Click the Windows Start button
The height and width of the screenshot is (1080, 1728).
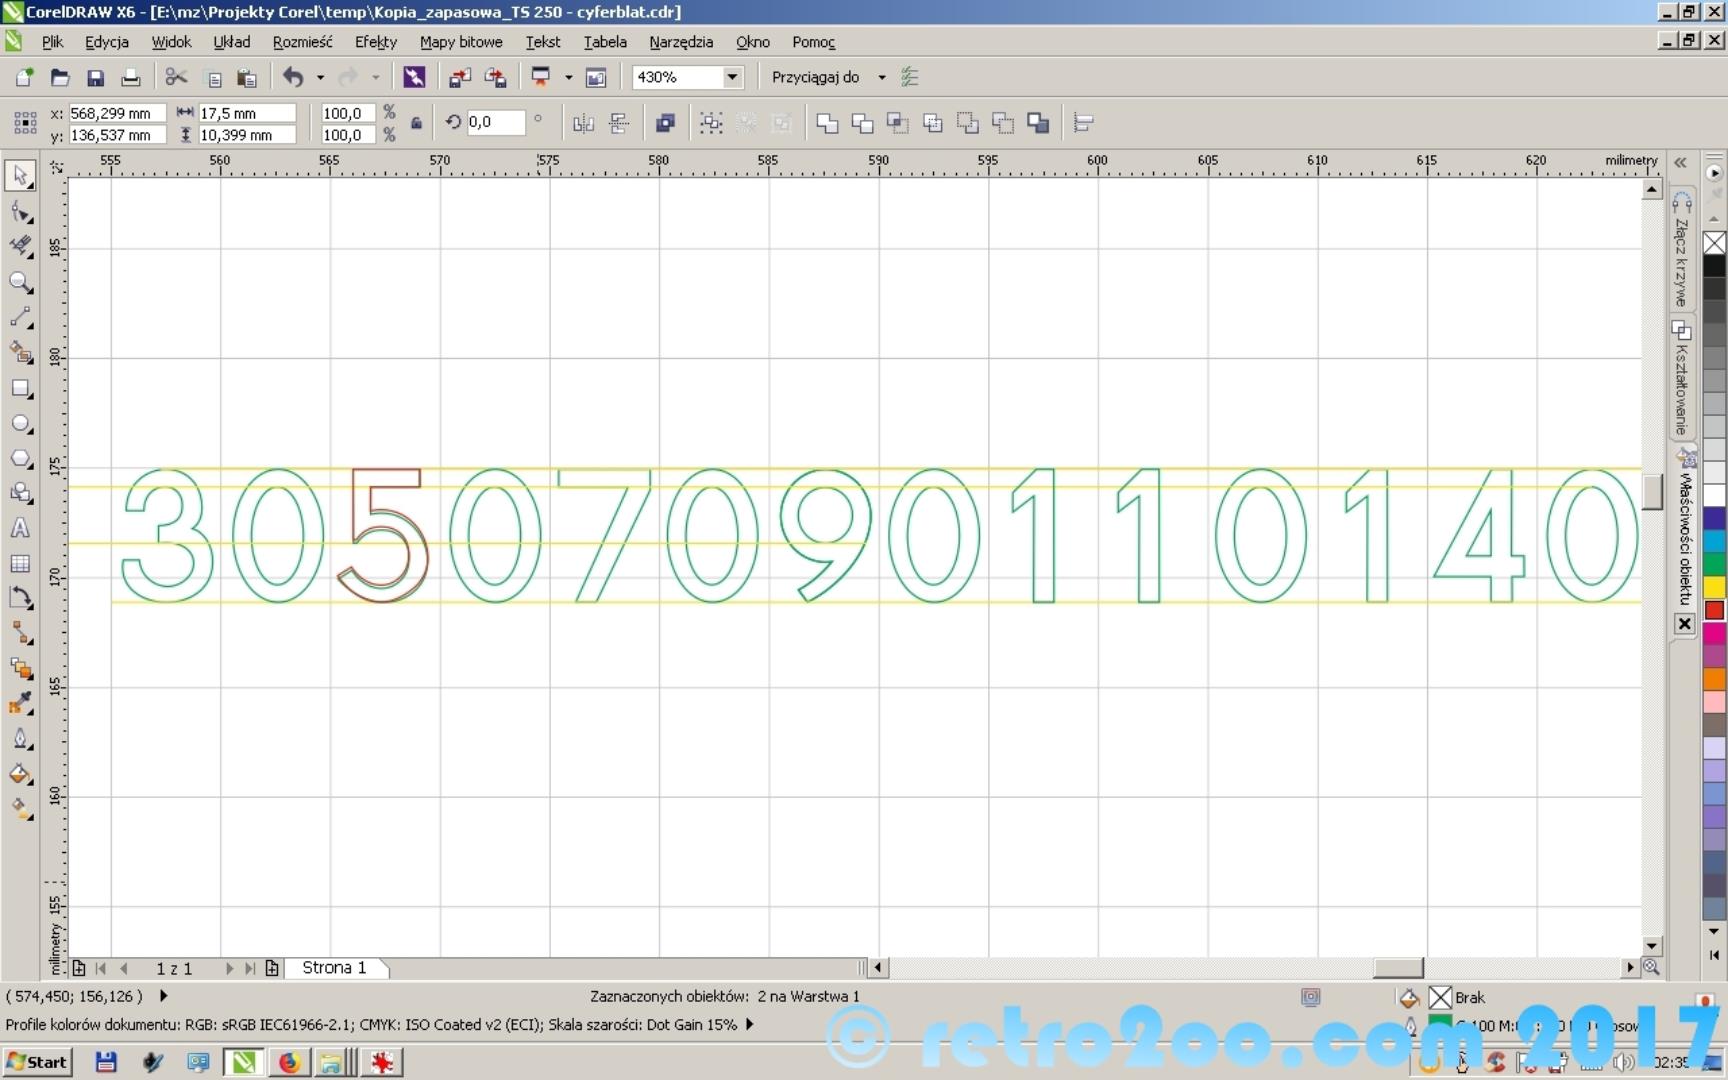click(x=37, y=1062)
